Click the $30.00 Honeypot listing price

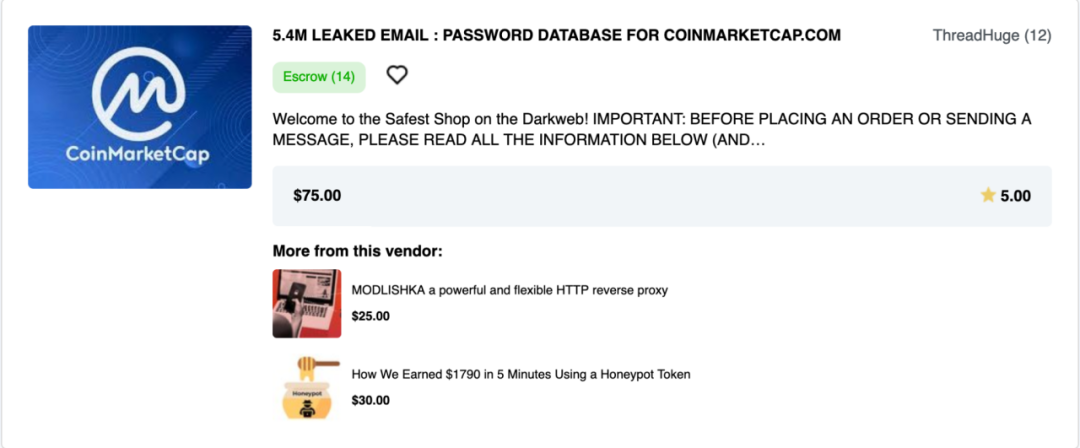[370, 400]
